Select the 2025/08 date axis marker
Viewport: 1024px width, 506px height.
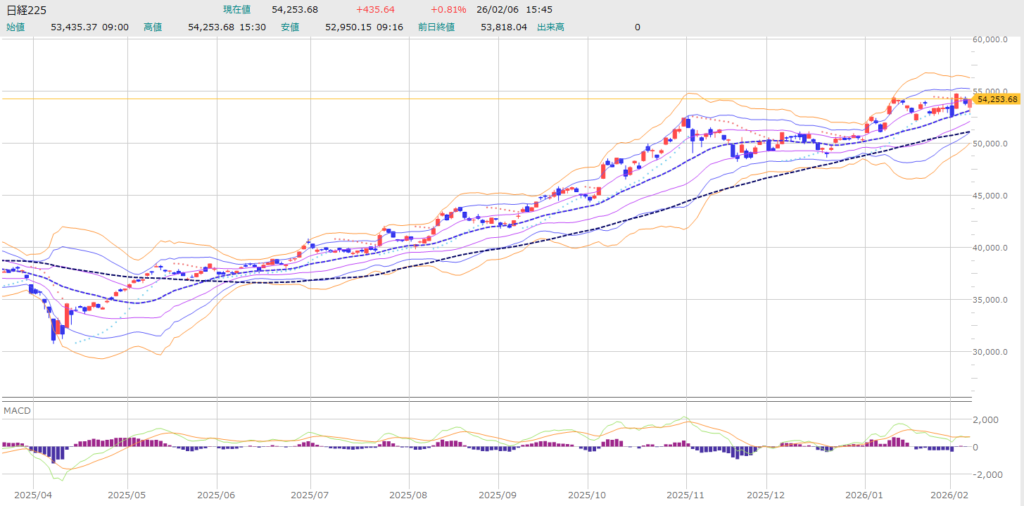coord(408,494)
